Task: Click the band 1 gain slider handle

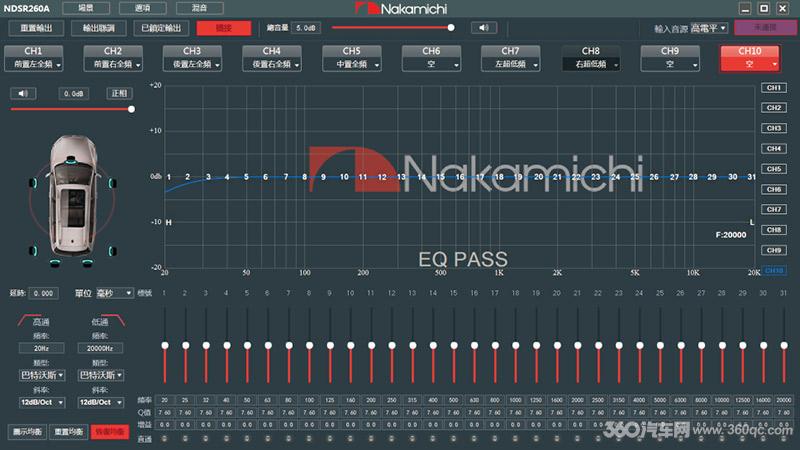Action: [x=165, y=345]
